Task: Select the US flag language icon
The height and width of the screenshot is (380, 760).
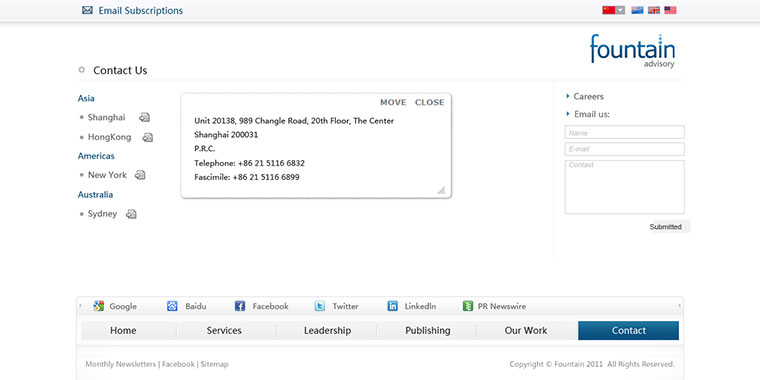Action: (670, 10)
